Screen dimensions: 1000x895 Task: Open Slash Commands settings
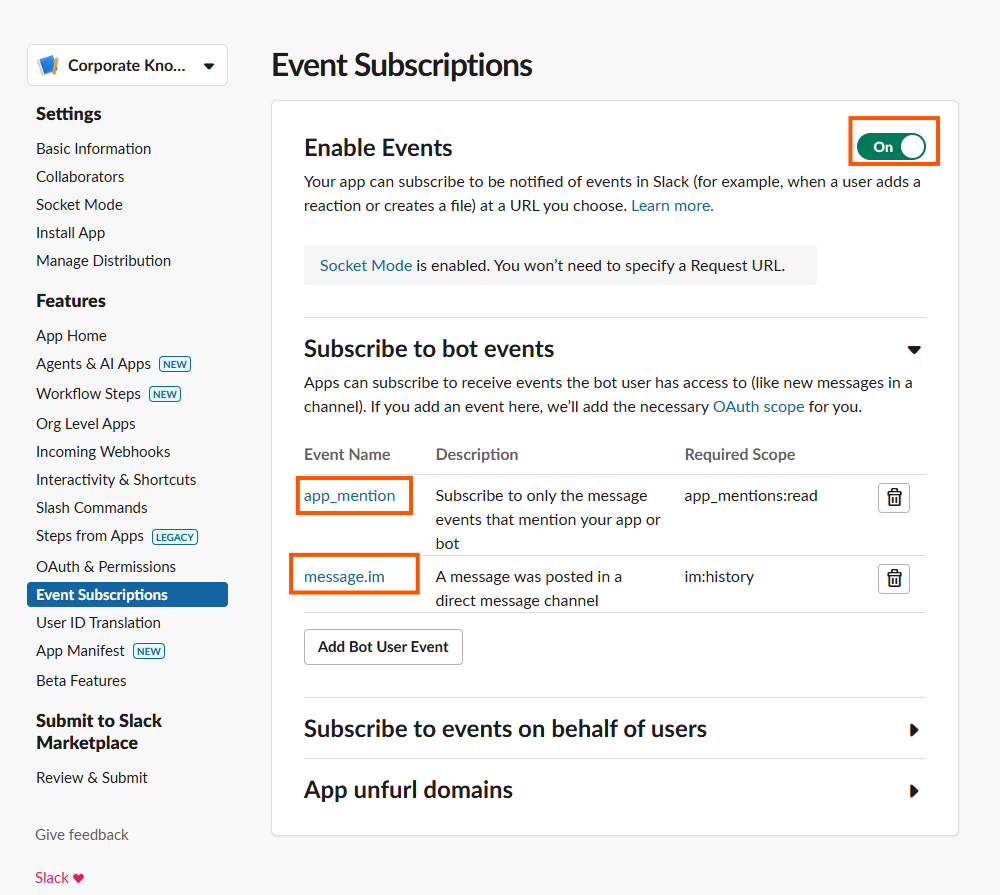(x=92, y=508)
